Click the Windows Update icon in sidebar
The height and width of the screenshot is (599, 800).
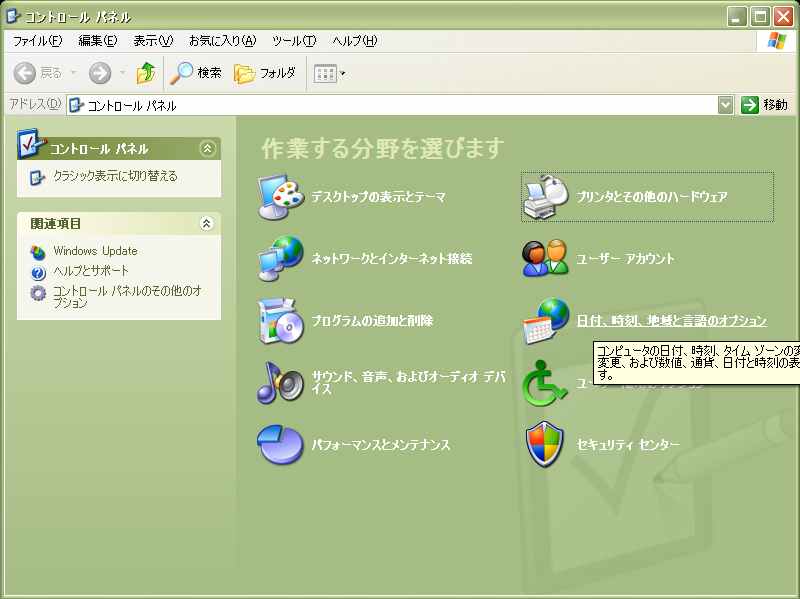[38, 252]
